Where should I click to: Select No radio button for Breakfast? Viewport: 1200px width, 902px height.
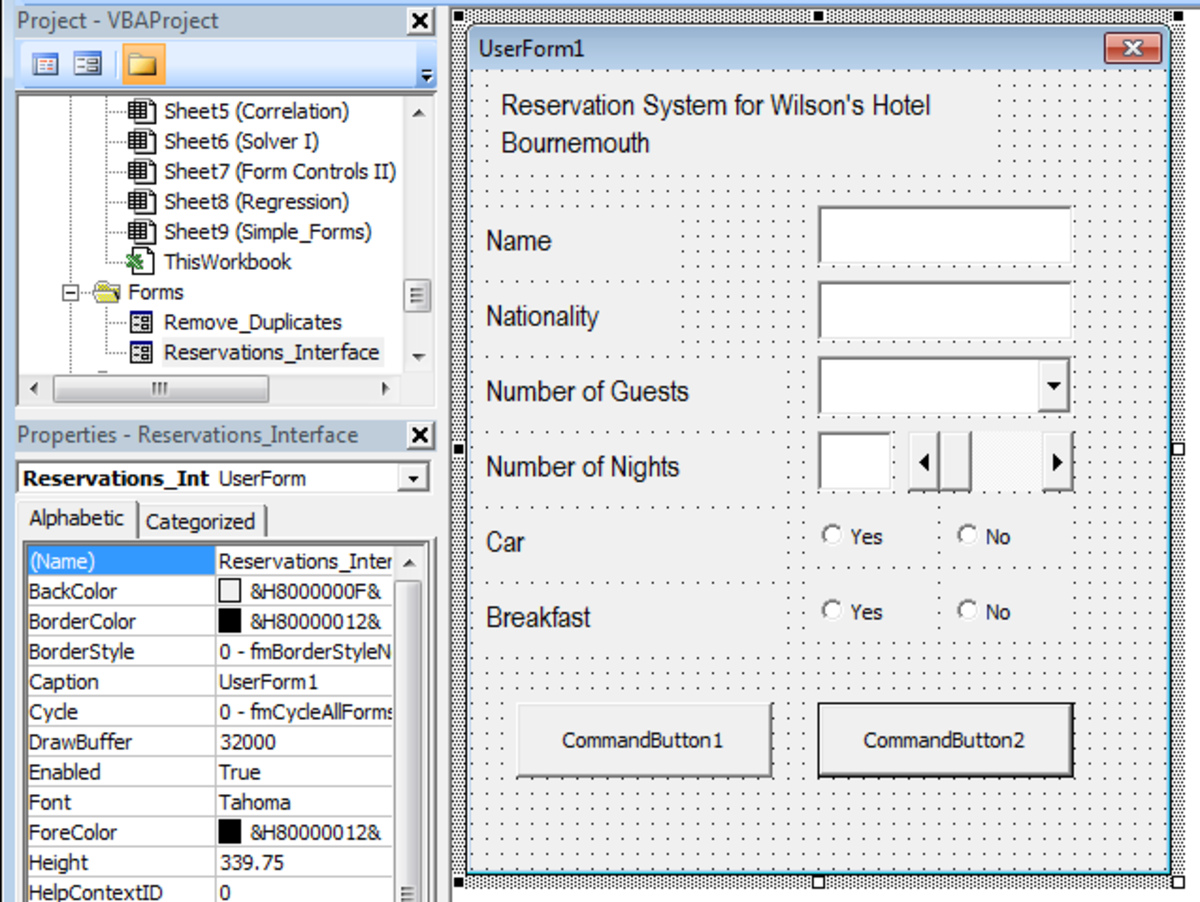click(x=968, y=611)
